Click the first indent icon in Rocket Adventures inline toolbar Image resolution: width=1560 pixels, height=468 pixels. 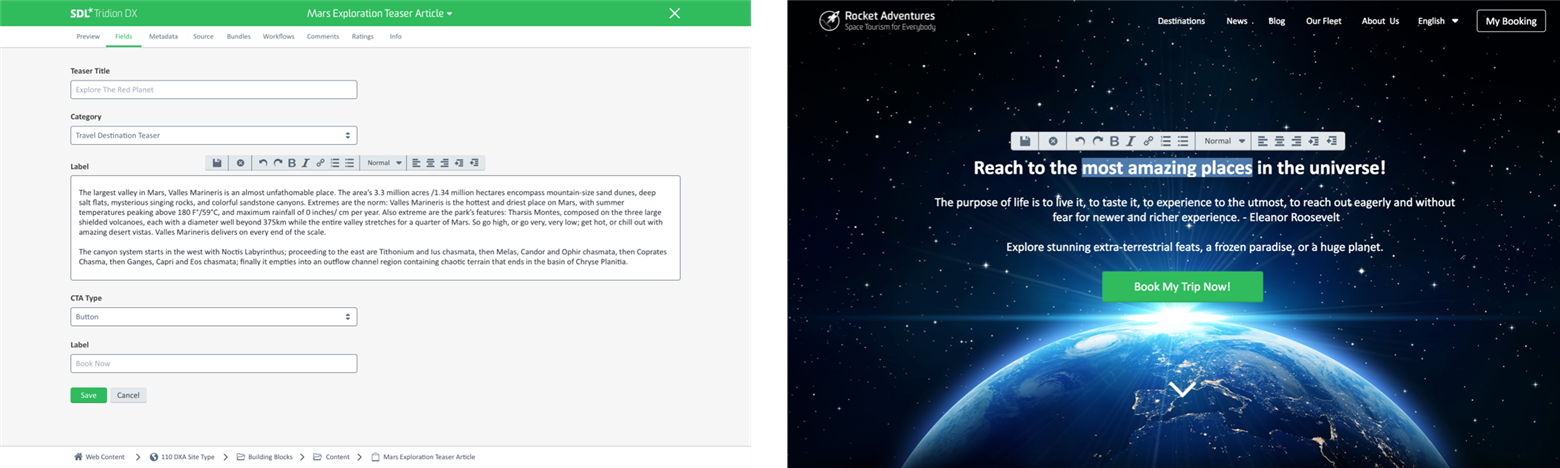pos(1313,141)
